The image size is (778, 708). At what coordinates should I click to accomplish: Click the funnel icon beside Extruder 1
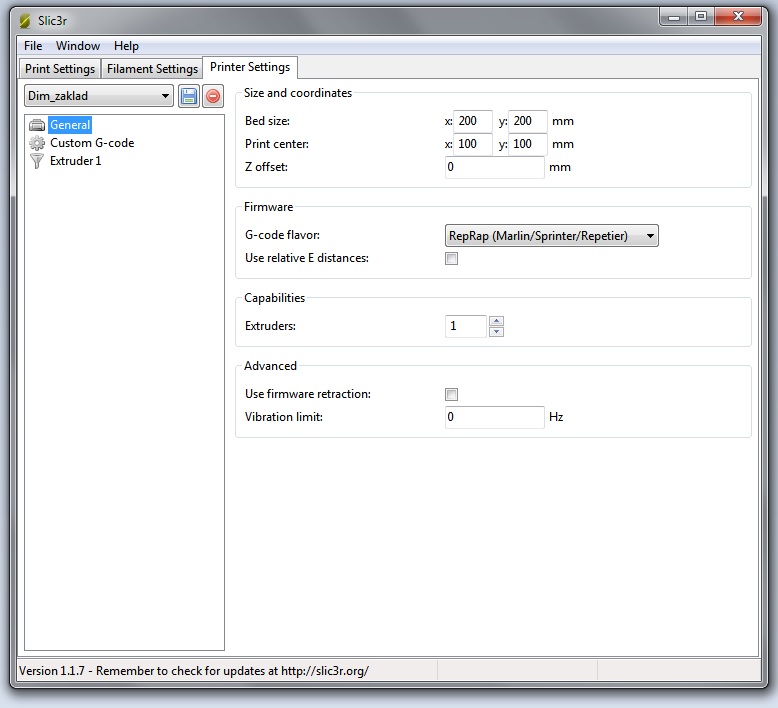(37, 161)
